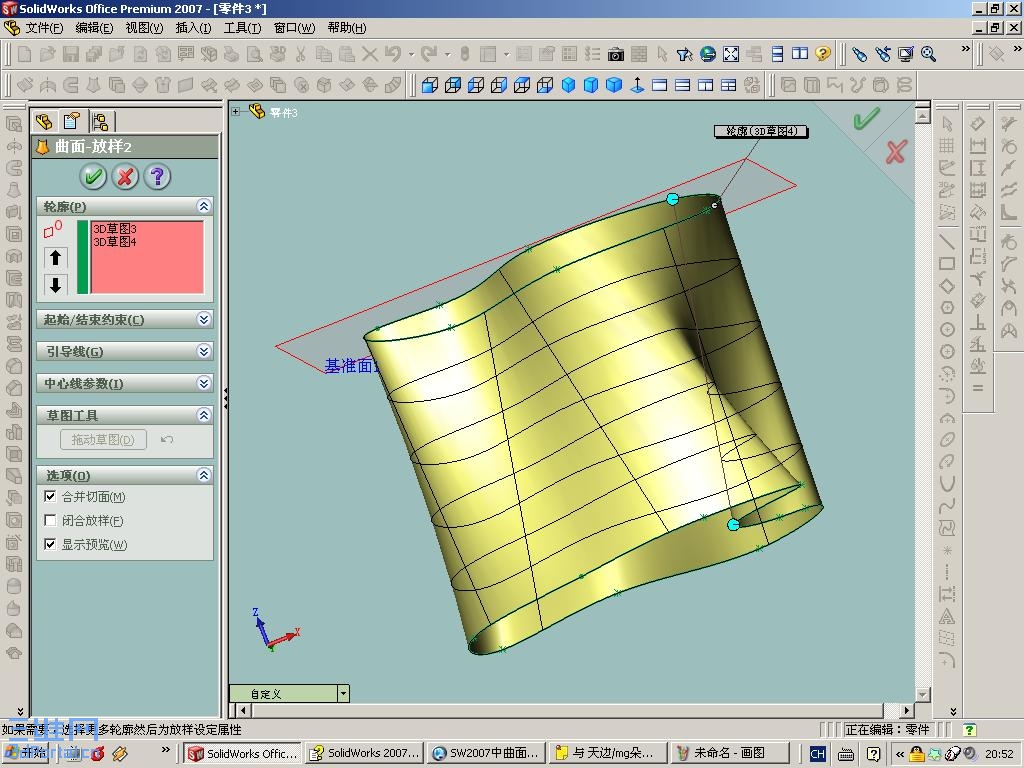
Task: Select the Rectangle sketch tool
Action: tap(947, 264)
